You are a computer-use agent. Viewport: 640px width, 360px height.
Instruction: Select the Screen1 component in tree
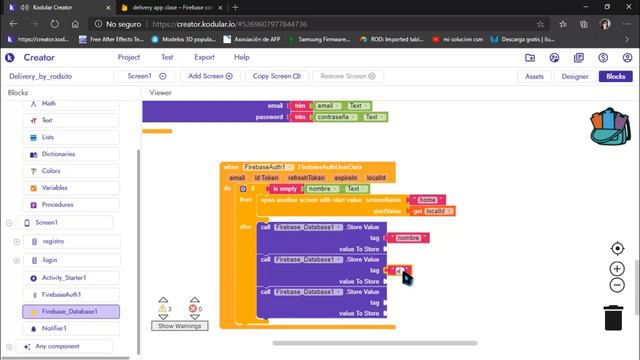pos(64,222)
